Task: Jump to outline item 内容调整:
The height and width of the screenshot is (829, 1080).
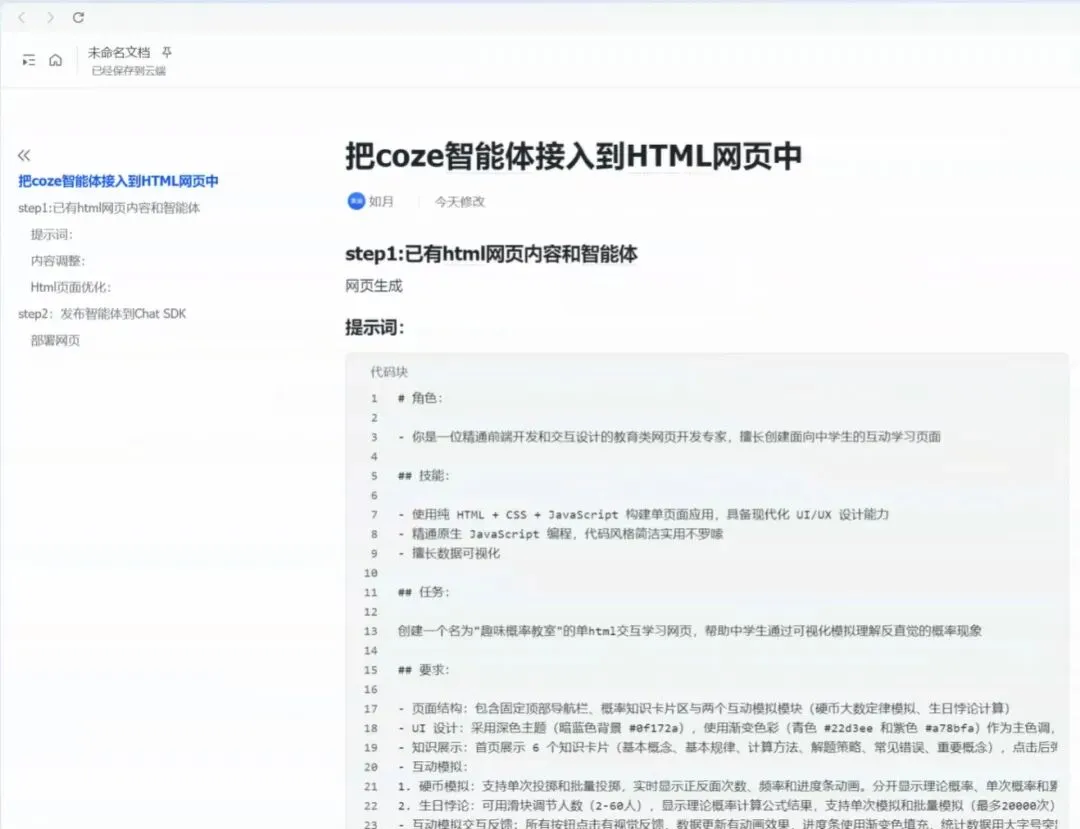Action: 58,261
